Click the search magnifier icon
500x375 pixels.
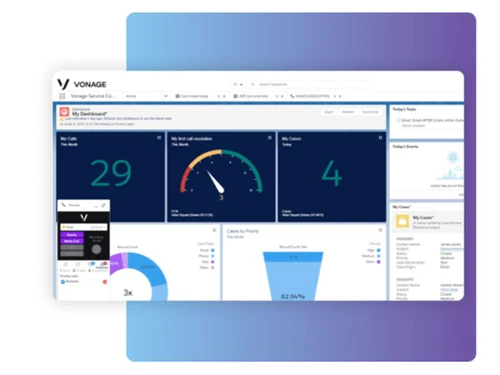[253, 84]
